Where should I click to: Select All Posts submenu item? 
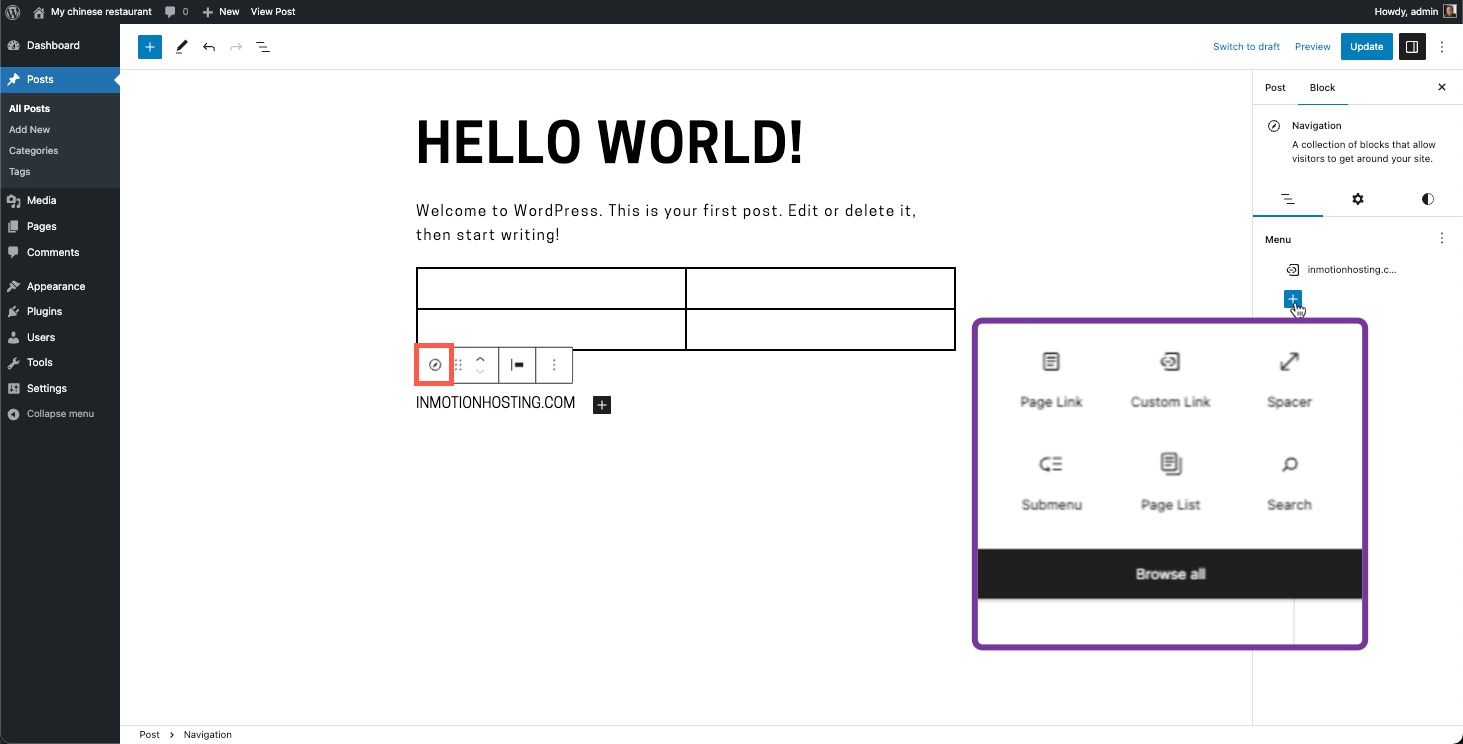tap(29, 108)
